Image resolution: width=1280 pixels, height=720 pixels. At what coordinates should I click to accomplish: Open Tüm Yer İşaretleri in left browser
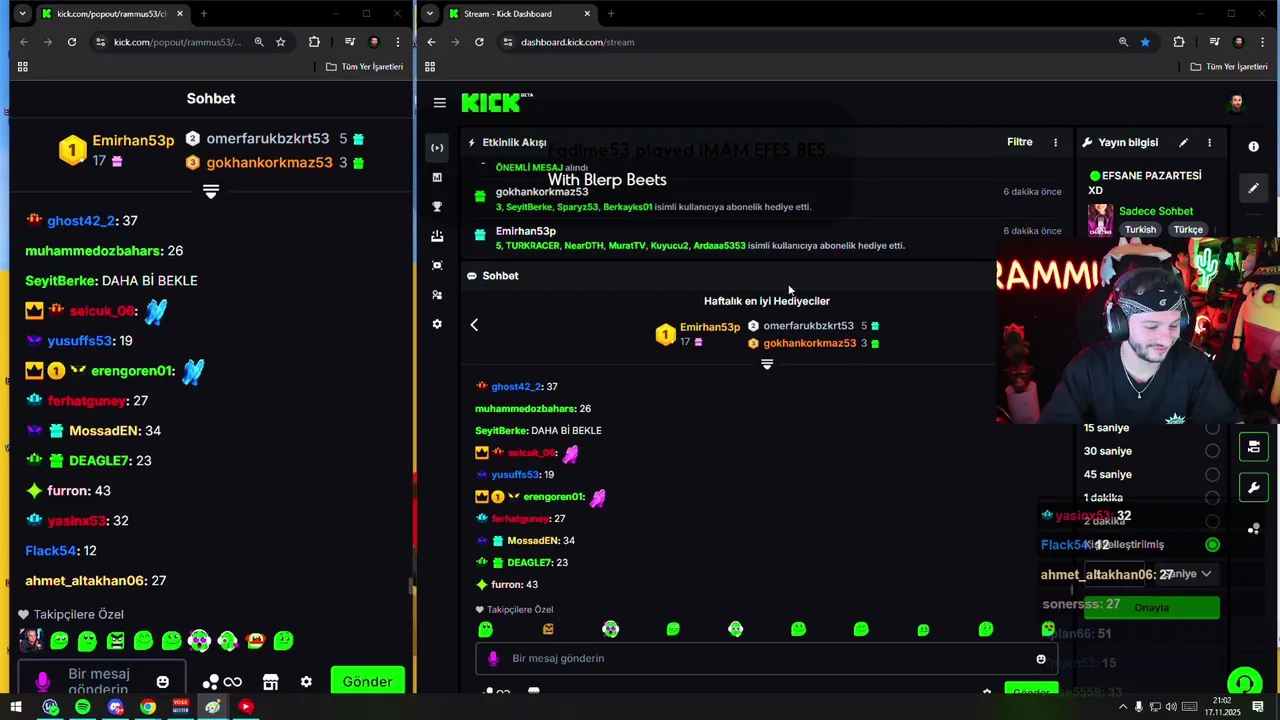[364, 67]
